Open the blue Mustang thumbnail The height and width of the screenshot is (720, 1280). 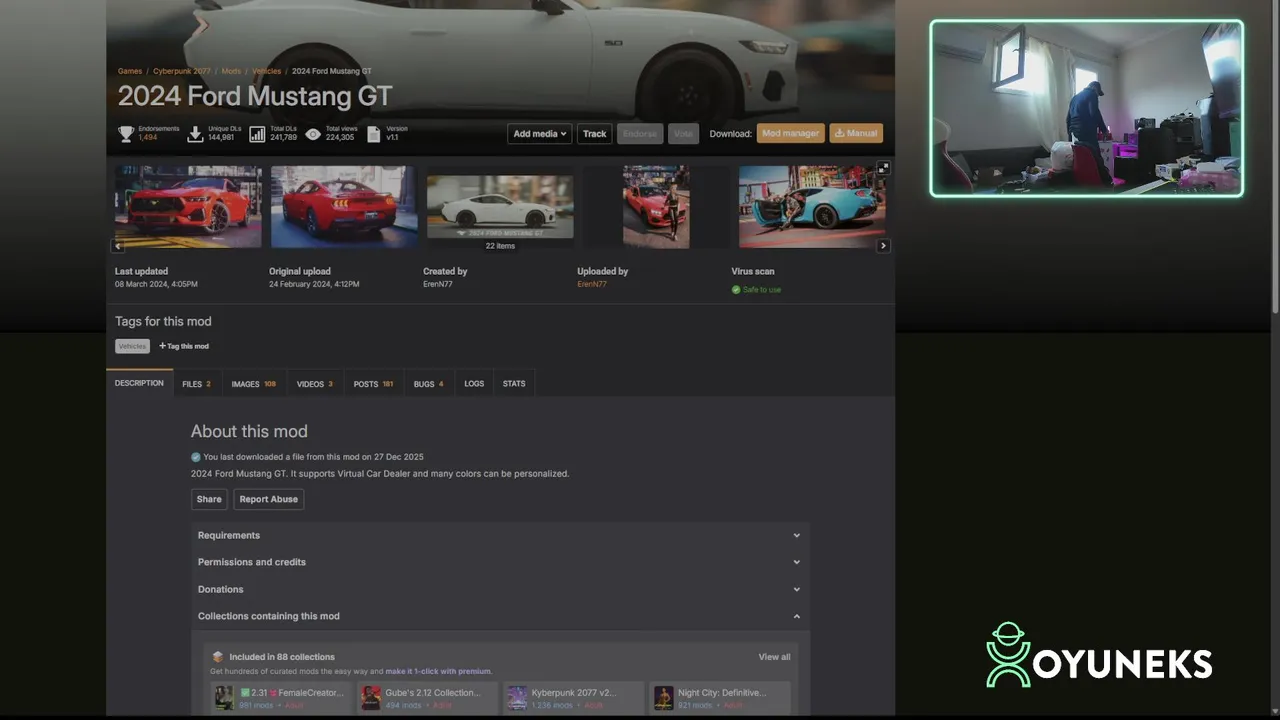tap(812, 207)
